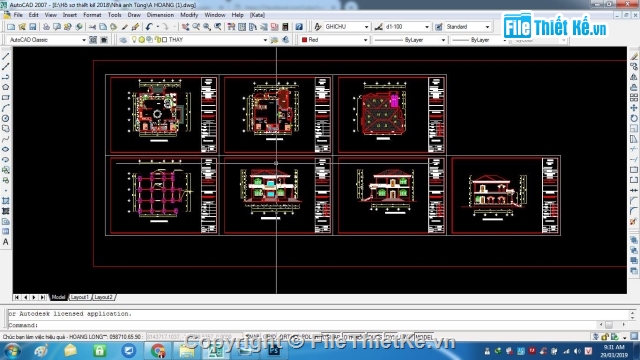Open the AutoCAD Classic workspace dropdown
The width and height of the screenshot is (640, 360).
[x=84, y=40]
